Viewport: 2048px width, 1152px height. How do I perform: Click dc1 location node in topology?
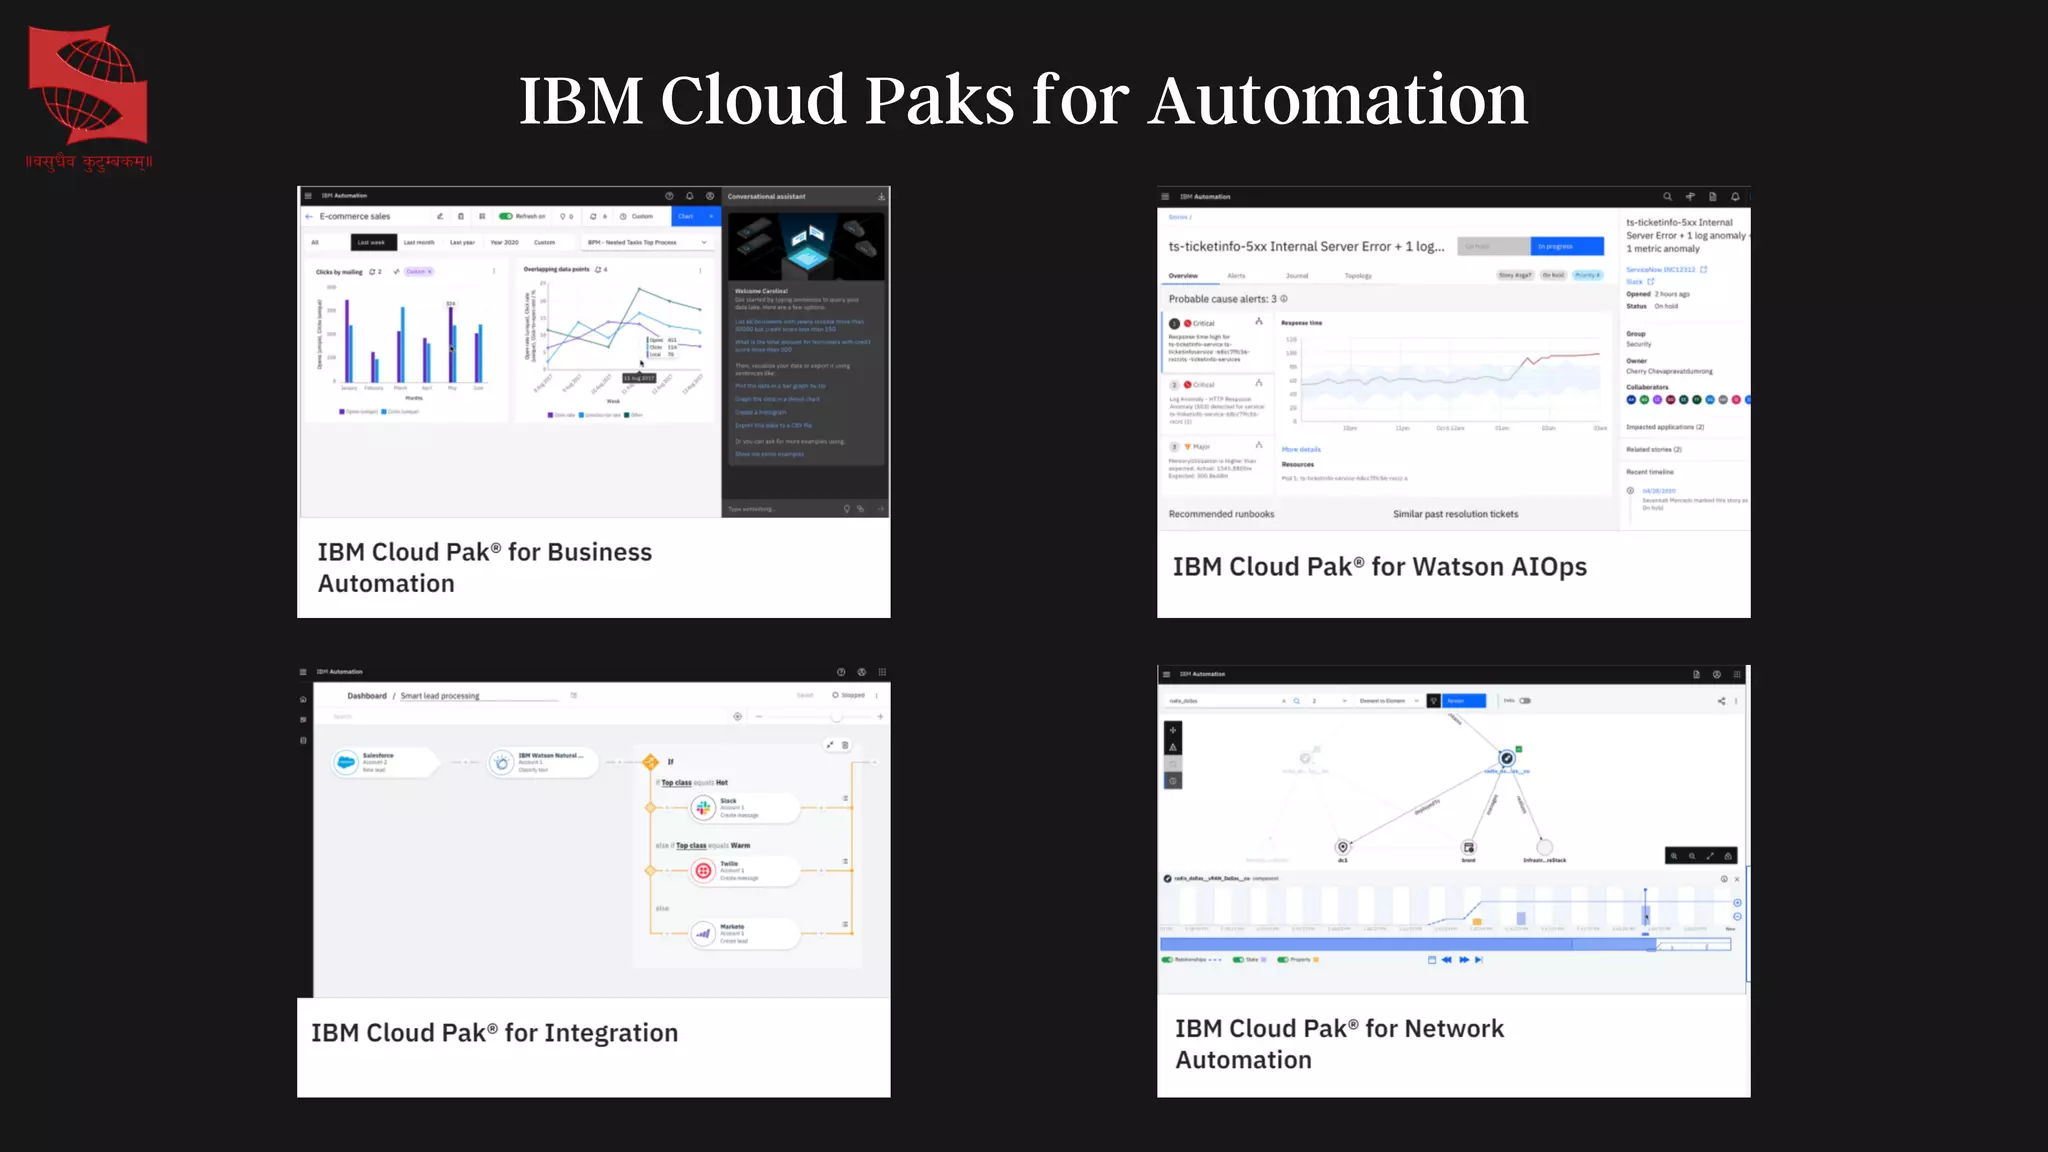1343,847
